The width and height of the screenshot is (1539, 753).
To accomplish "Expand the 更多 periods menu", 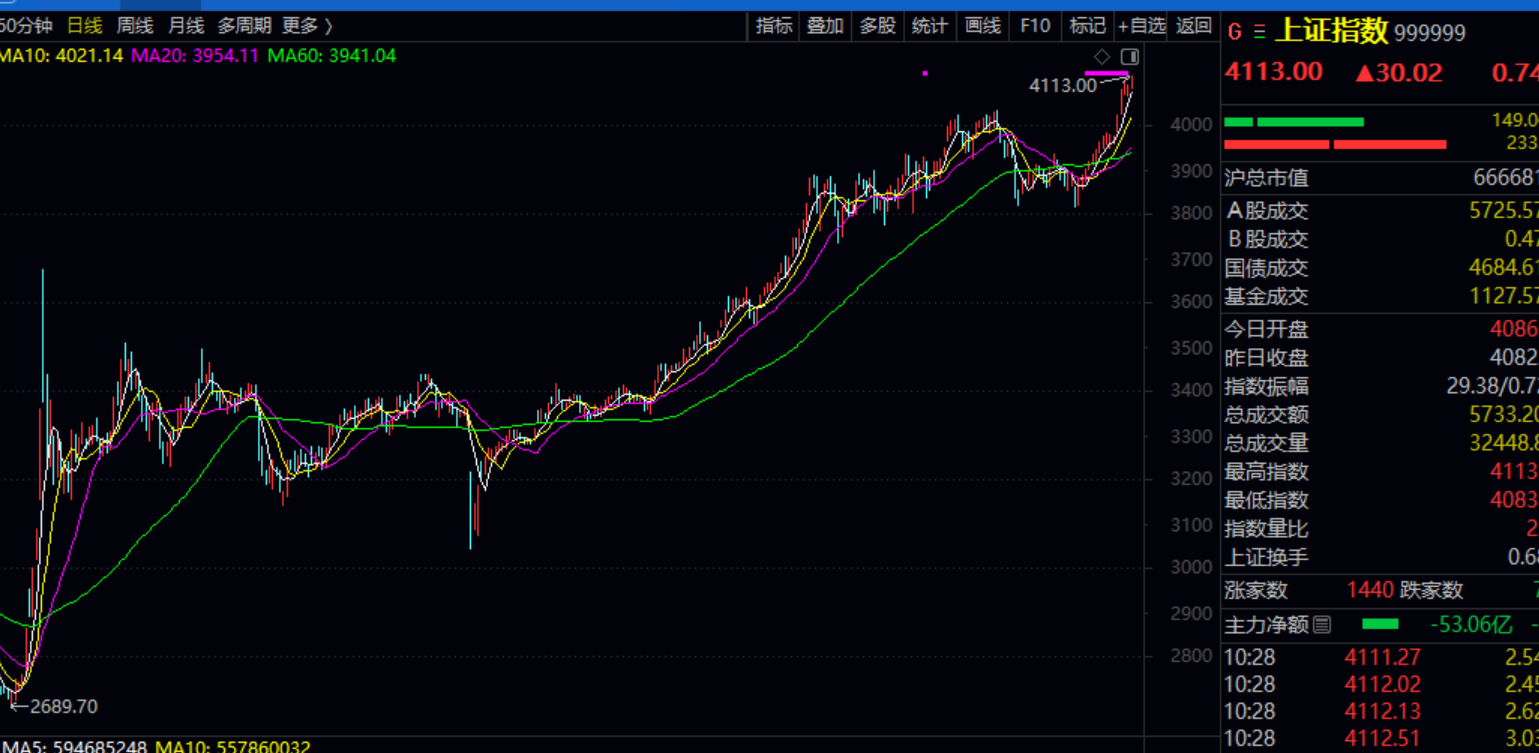I will coord(308,26).
